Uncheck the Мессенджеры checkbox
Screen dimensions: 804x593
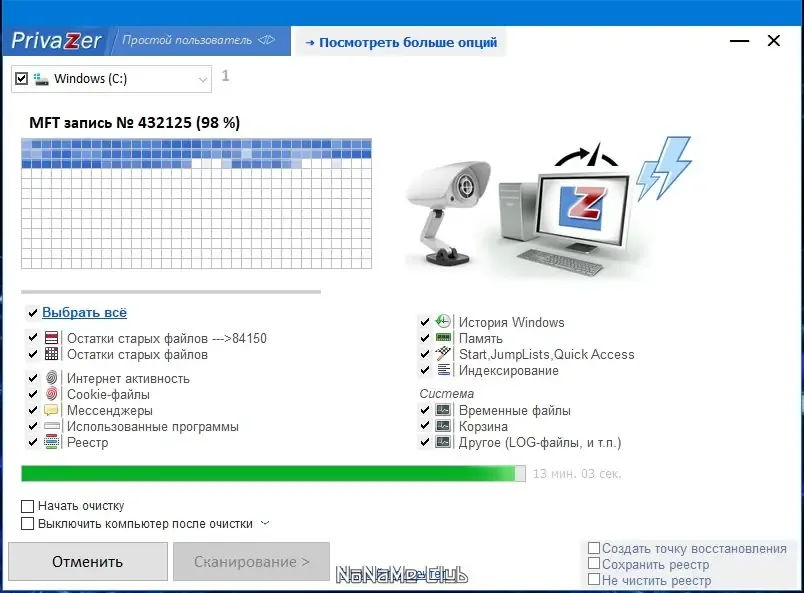click(33, 410)
